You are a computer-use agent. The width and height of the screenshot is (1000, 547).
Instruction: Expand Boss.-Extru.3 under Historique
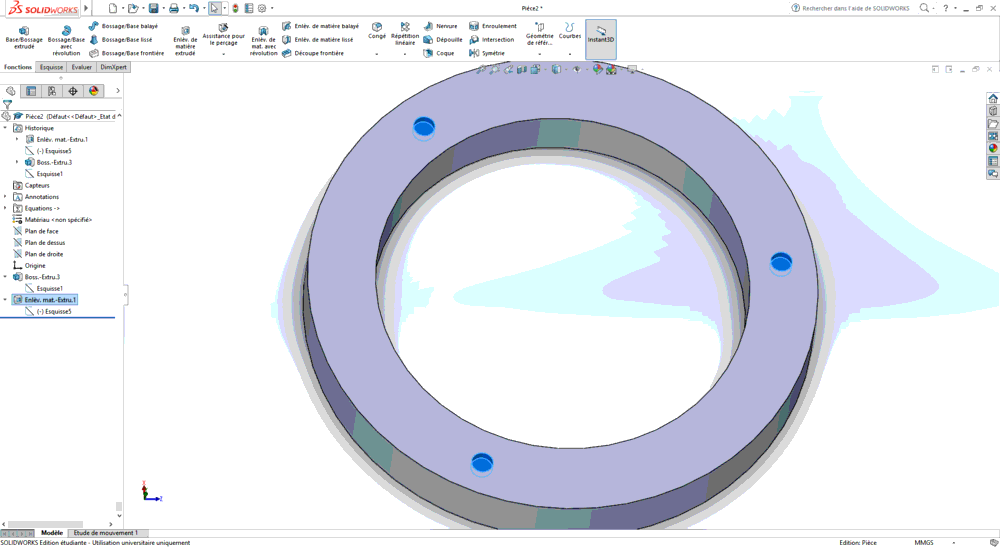point(17,163)
